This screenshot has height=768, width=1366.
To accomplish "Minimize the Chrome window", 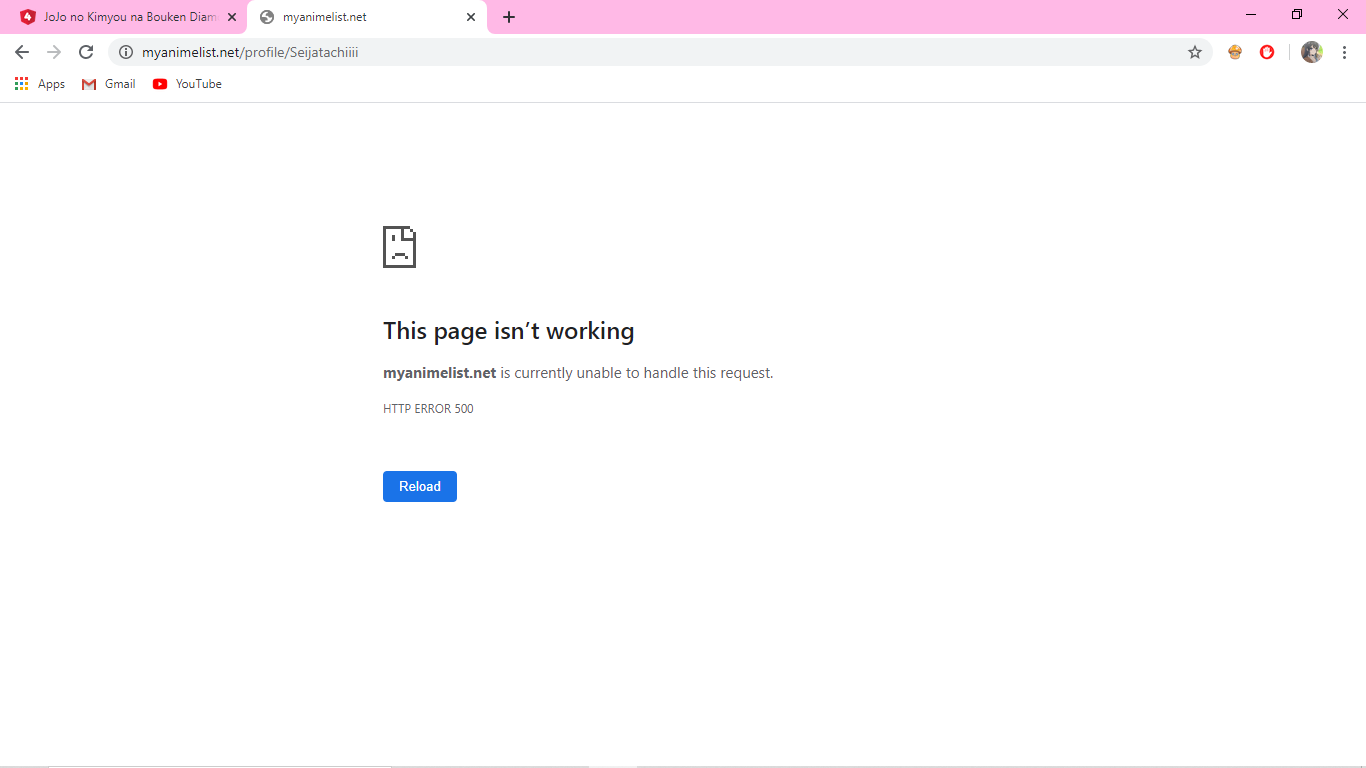I will click(x=1252, y=14).
